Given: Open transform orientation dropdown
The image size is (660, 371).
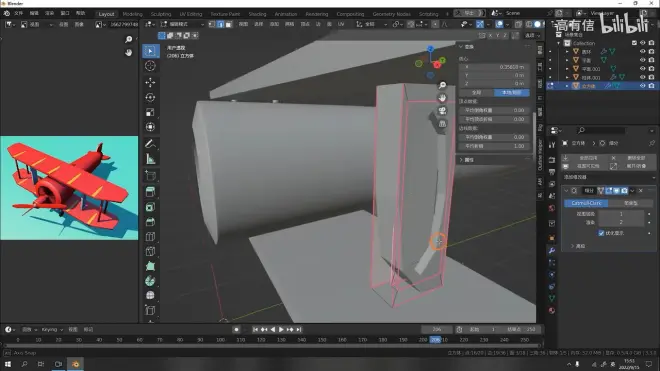Looking at the screenshot, I should 372,24.
